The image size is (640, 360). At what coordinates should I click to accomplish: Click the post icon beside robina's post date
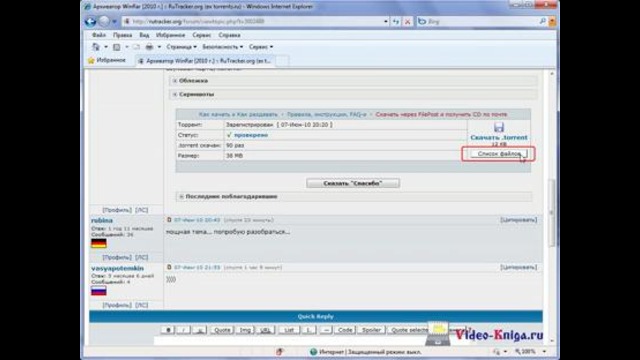coord(169,220)
